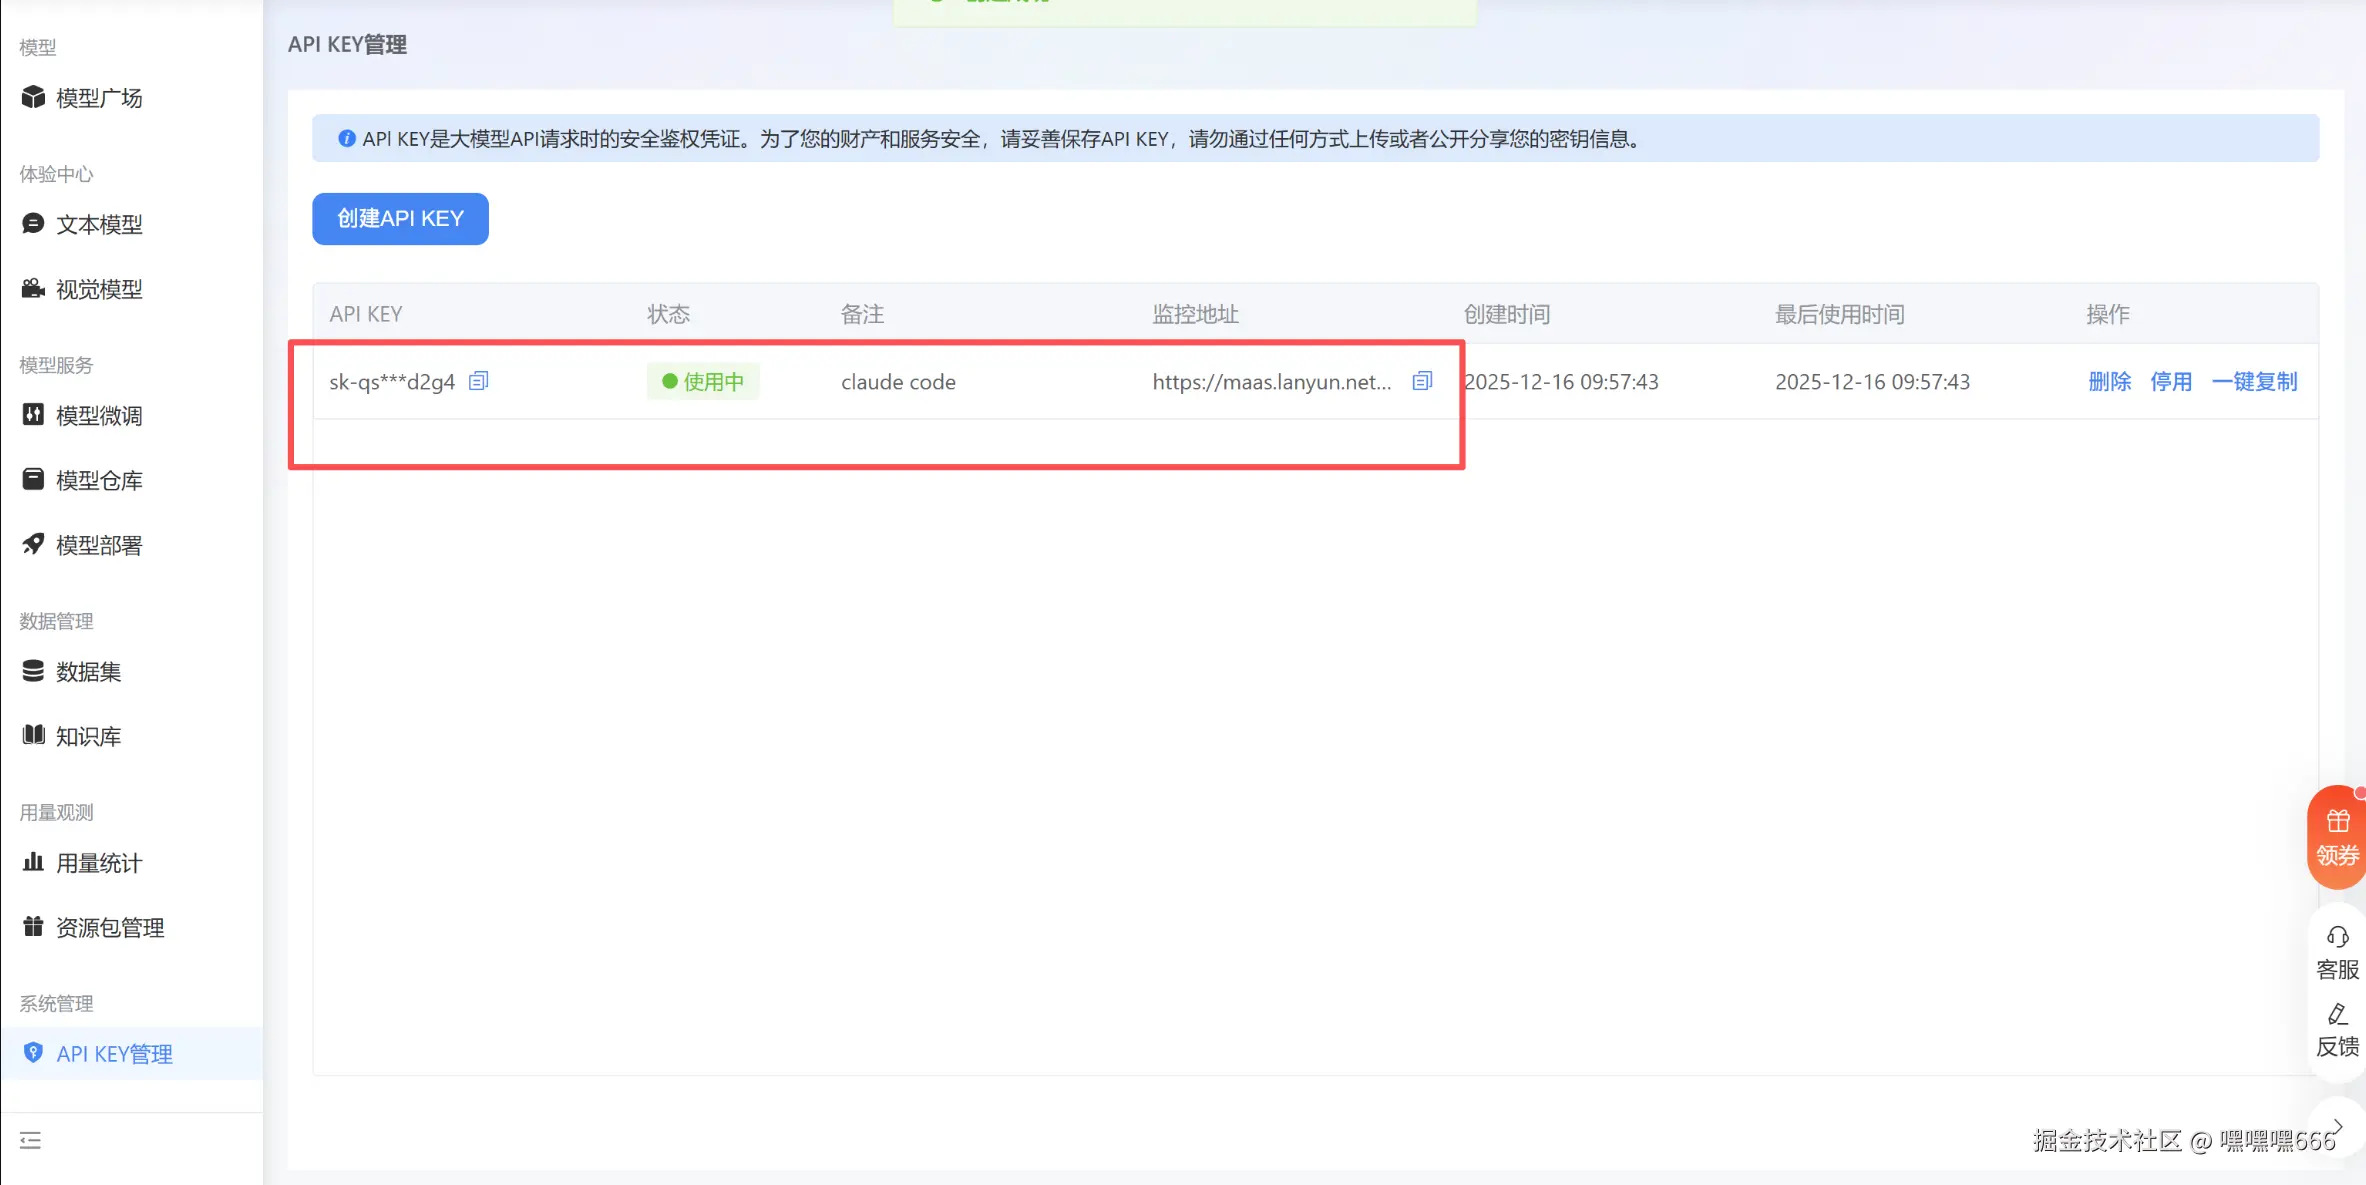Expand the right-edge floating arrow chevron
Image resolution: width=2366 pixels, height=1185 pixels.
click(2337, 1125)
